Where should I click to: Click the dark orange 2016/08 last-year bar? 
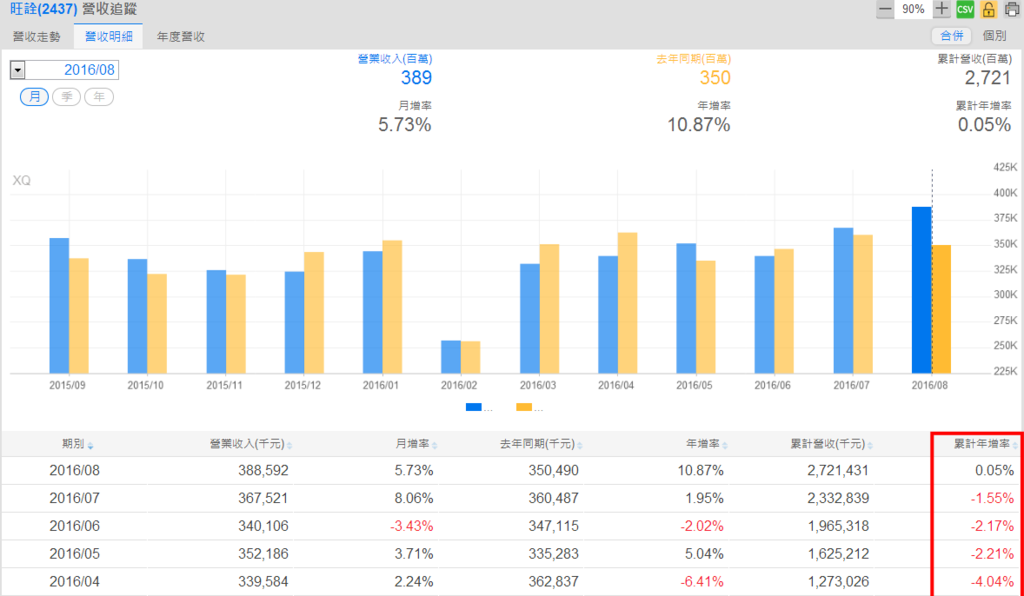[941, 309]
